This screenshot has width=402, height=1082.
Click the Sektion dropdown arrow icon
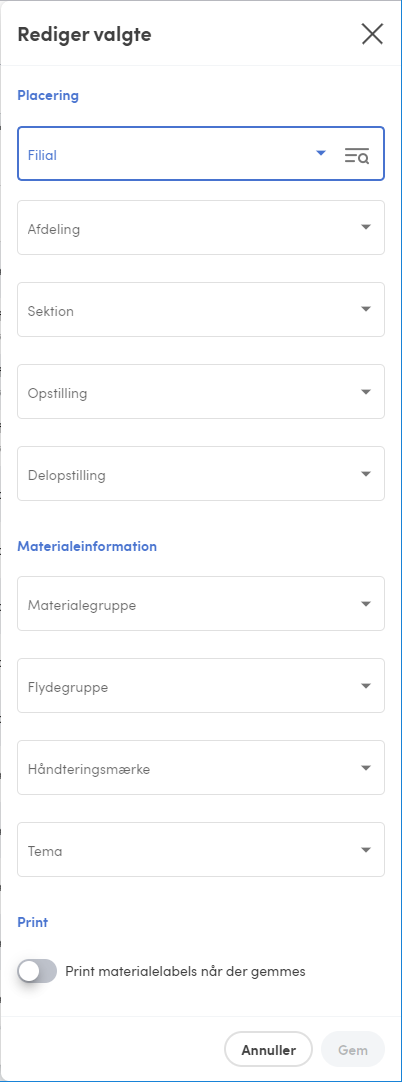point(366,309)
